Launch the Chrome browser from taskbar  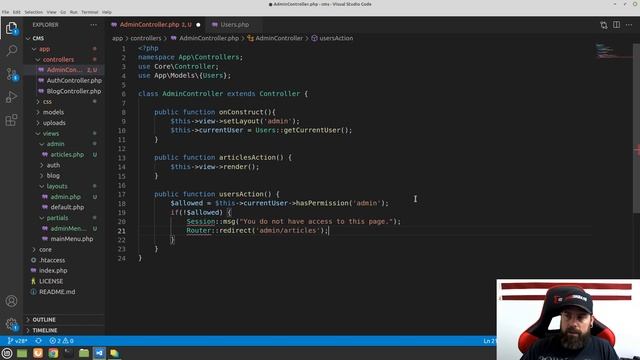pyautogui.click(x=53, y=353)
